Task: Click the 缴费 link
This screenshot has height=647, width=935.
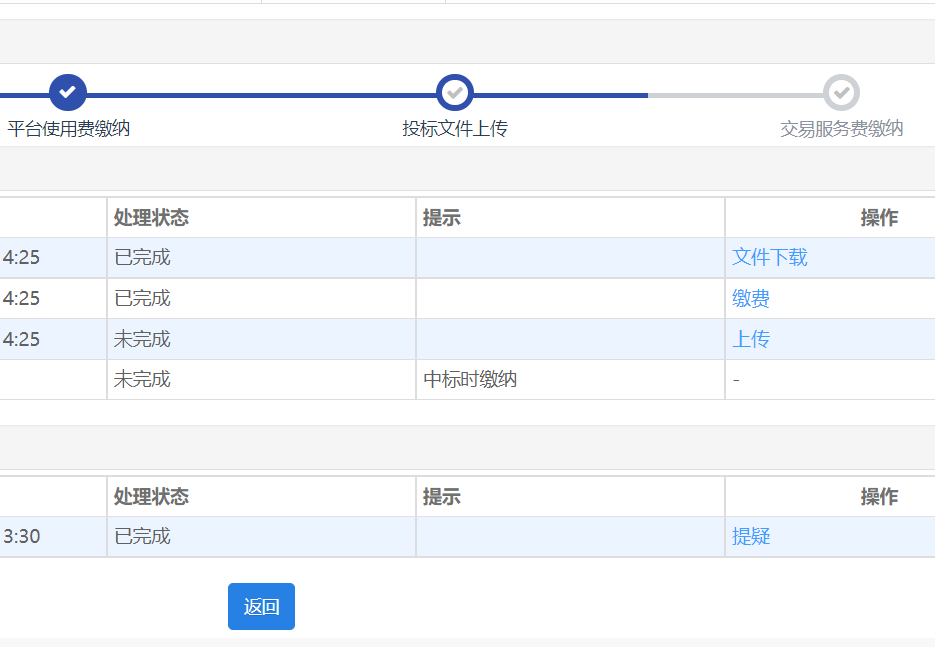Action: [750, 298]
